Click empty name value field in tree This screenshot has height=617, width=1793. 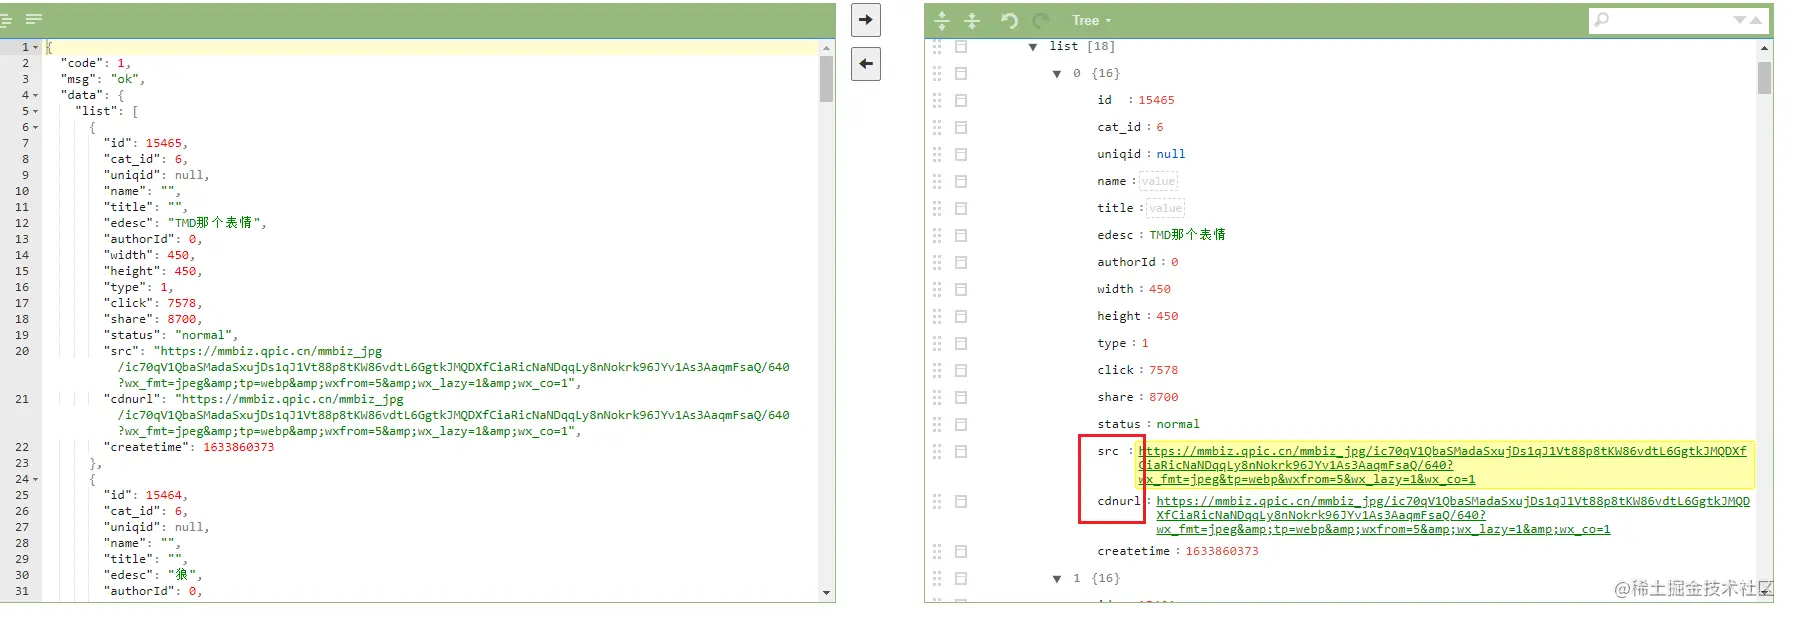(1158, 181)
